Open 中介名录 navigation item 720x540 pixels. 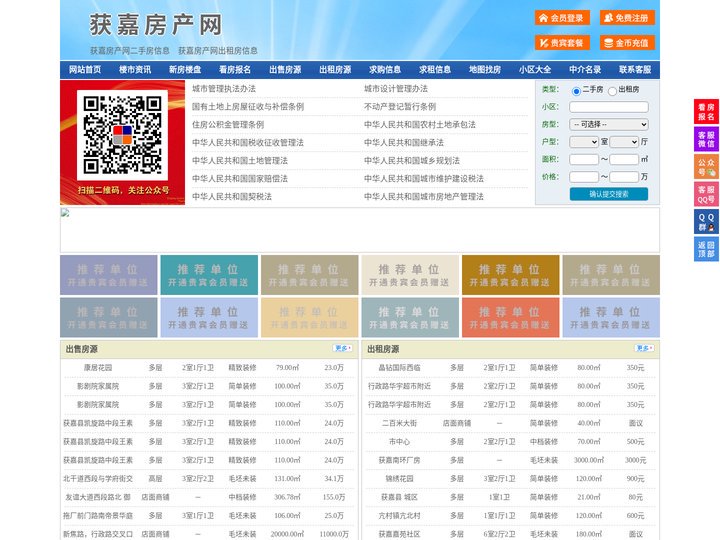pyautogui.click(x=585, y=70)
